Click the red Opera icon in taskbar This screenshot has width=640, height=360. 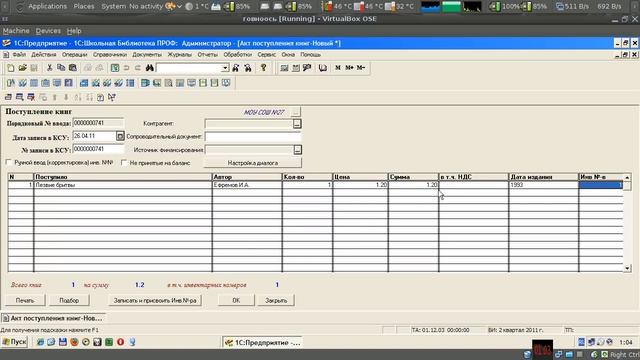tap(120, 342)
